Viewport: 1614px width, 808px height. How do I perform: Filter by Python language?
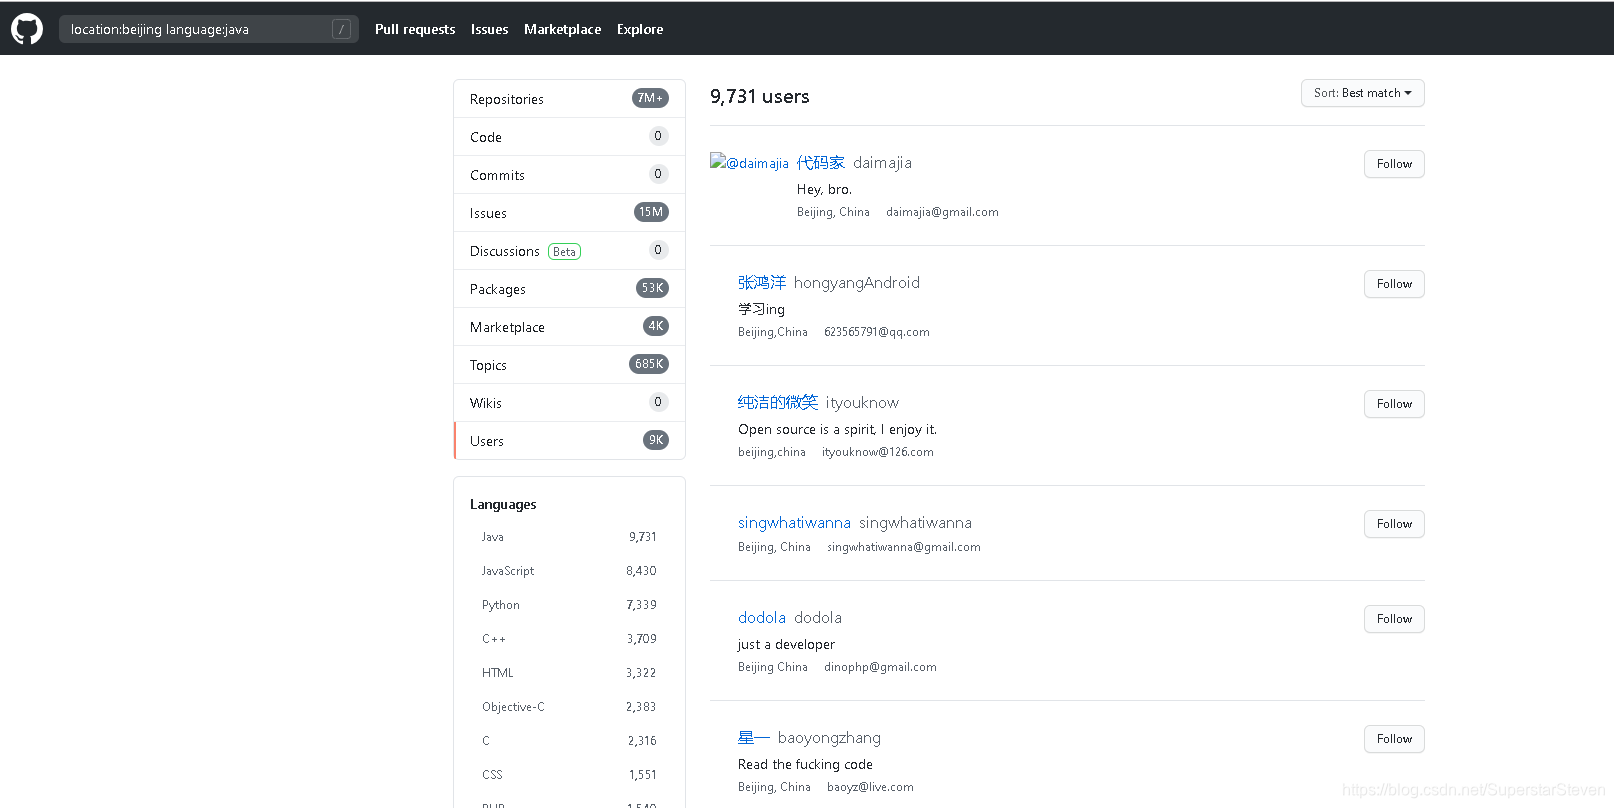coord(569,605)
